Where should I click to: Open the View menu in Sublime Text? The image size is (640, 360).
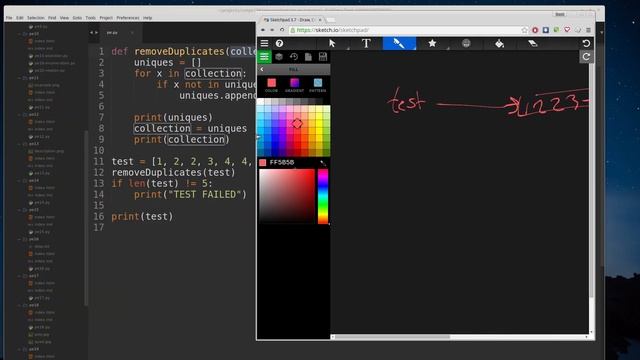[x=64, y=18]
